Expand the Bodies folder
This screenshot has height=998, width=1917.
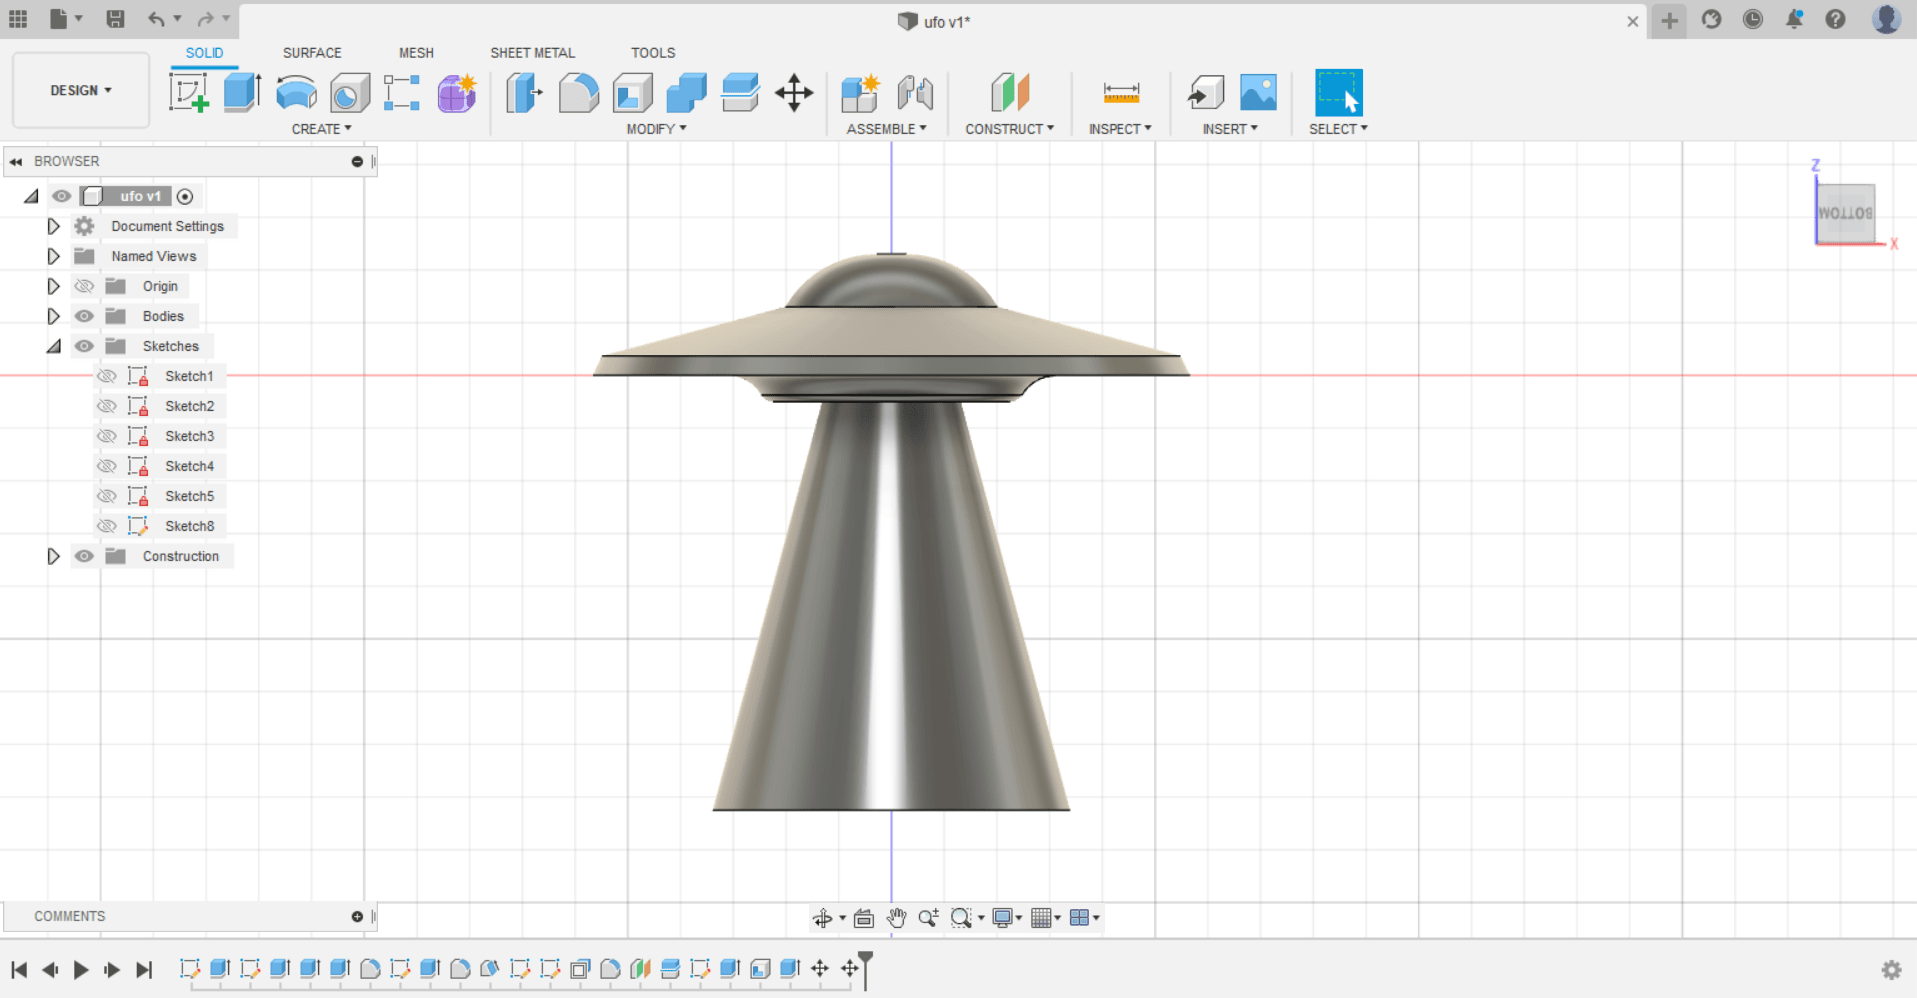(53, 316)
